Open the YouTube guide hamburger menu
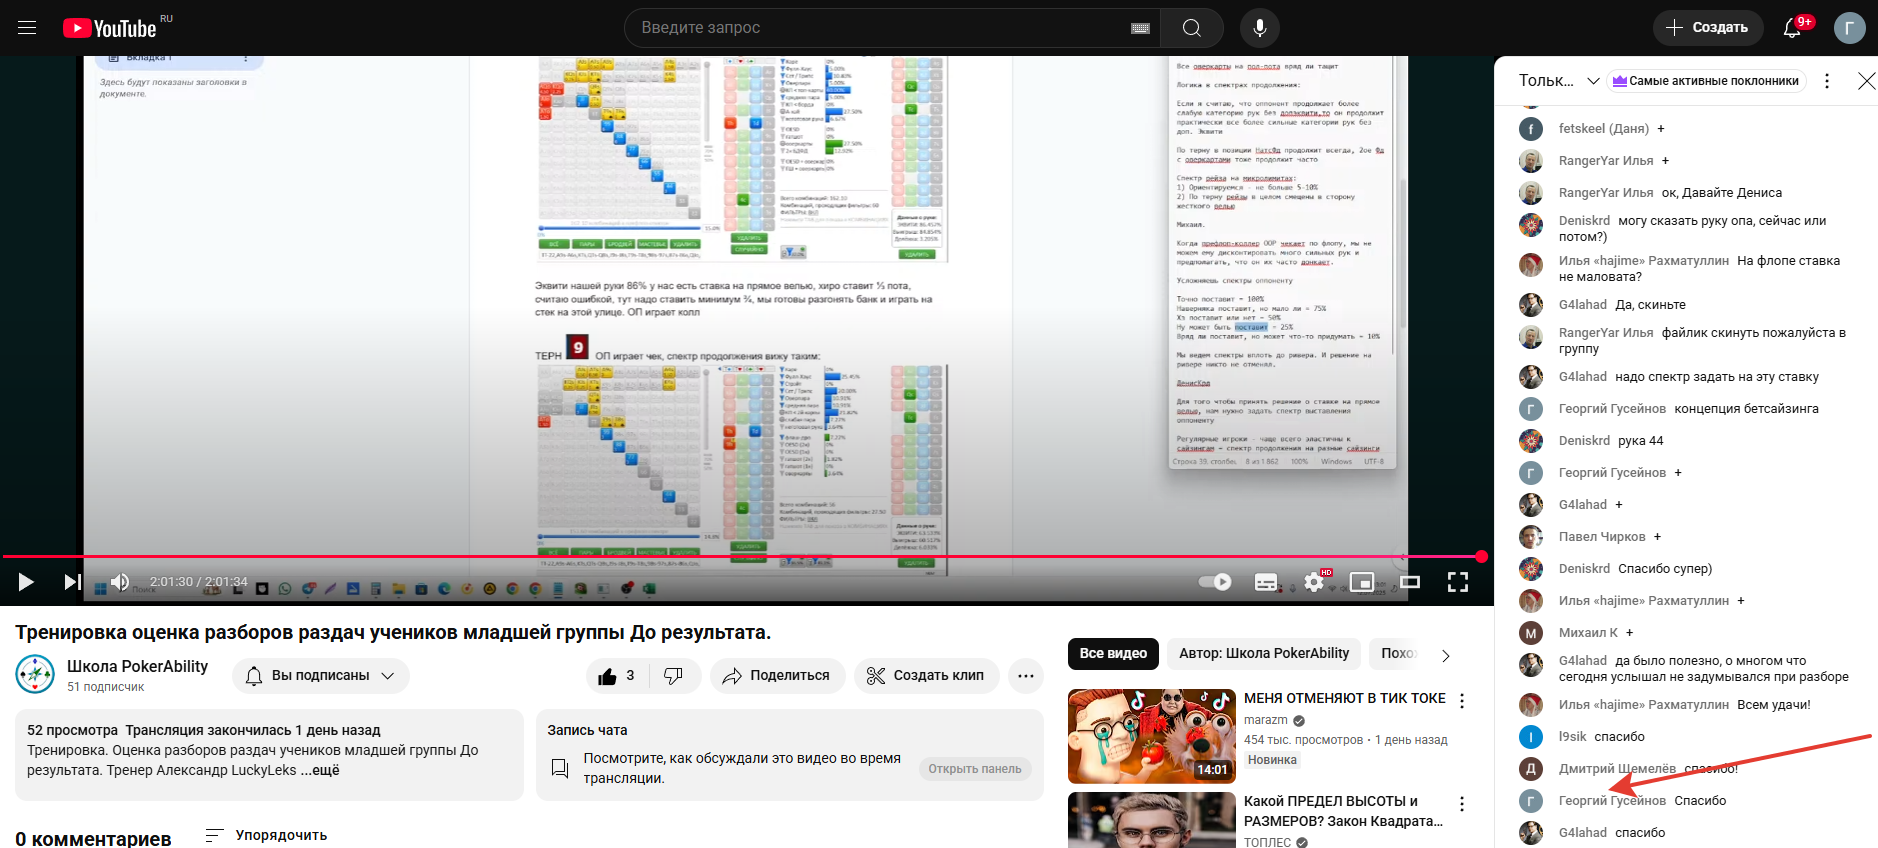 (x=27, y=28)
